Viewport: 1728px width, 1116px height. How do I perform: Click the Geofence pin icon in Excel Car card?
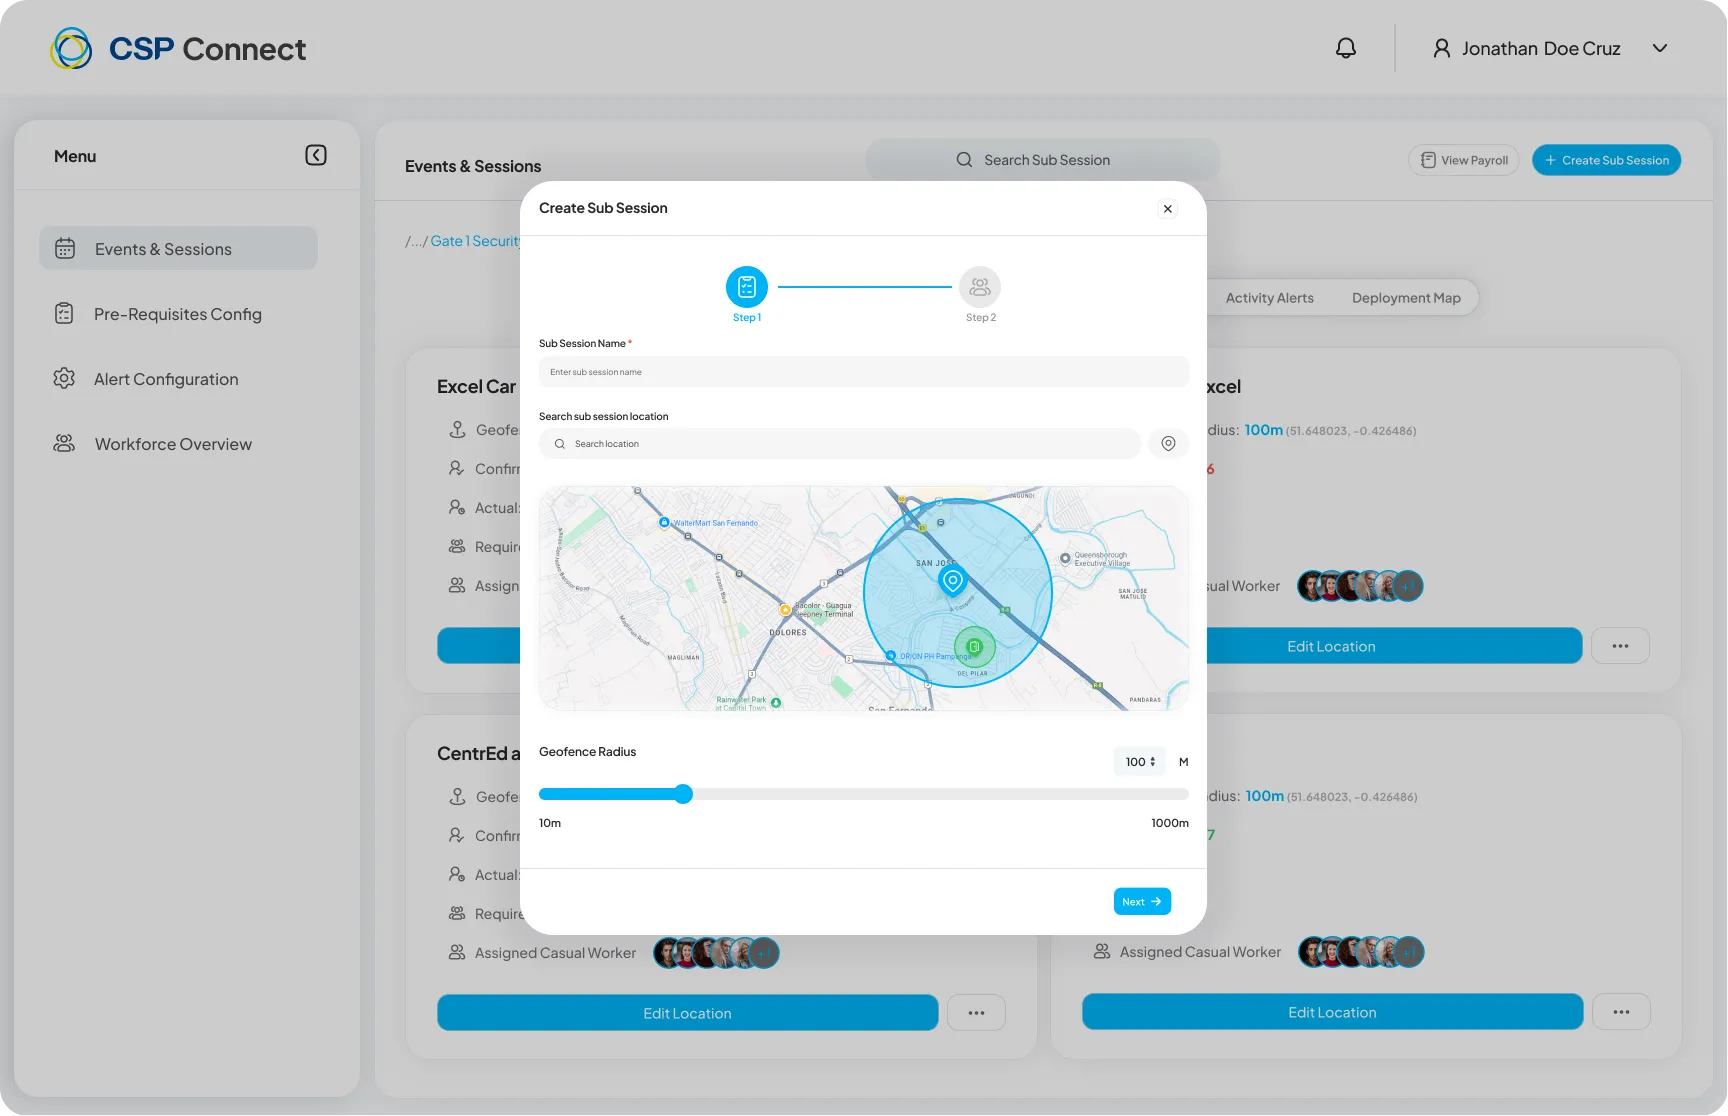(x=457, y=430)
